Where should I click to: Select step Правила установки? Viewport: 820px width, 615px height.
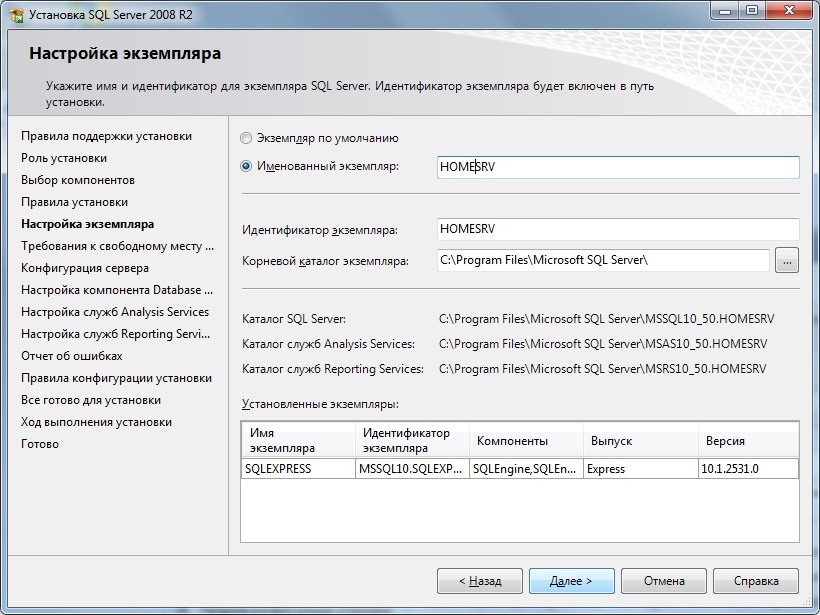74,202
